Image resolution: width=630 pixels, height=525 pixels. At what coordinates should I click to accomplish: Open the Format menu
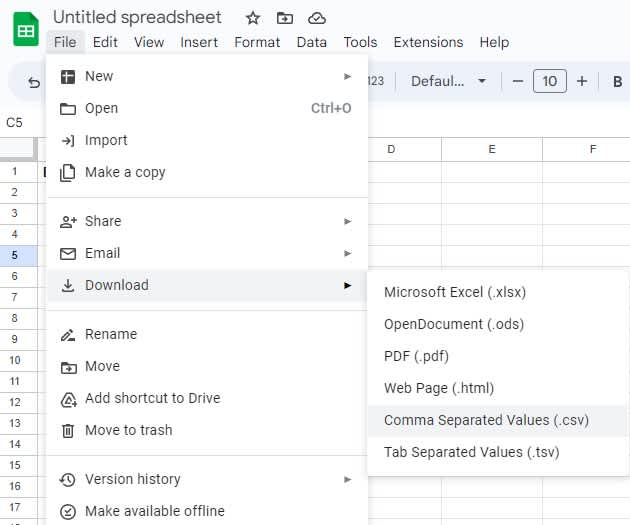[257, 42]
